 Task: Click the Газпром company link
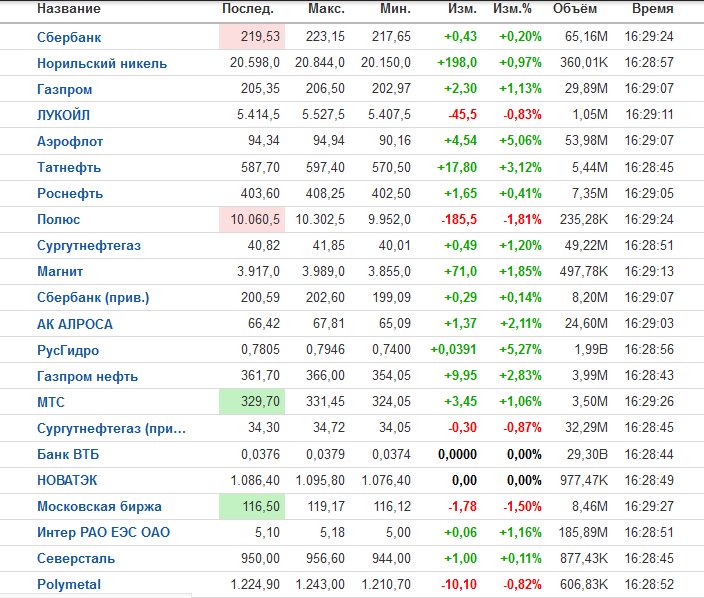pyautogui.click(x=65, y=89)
